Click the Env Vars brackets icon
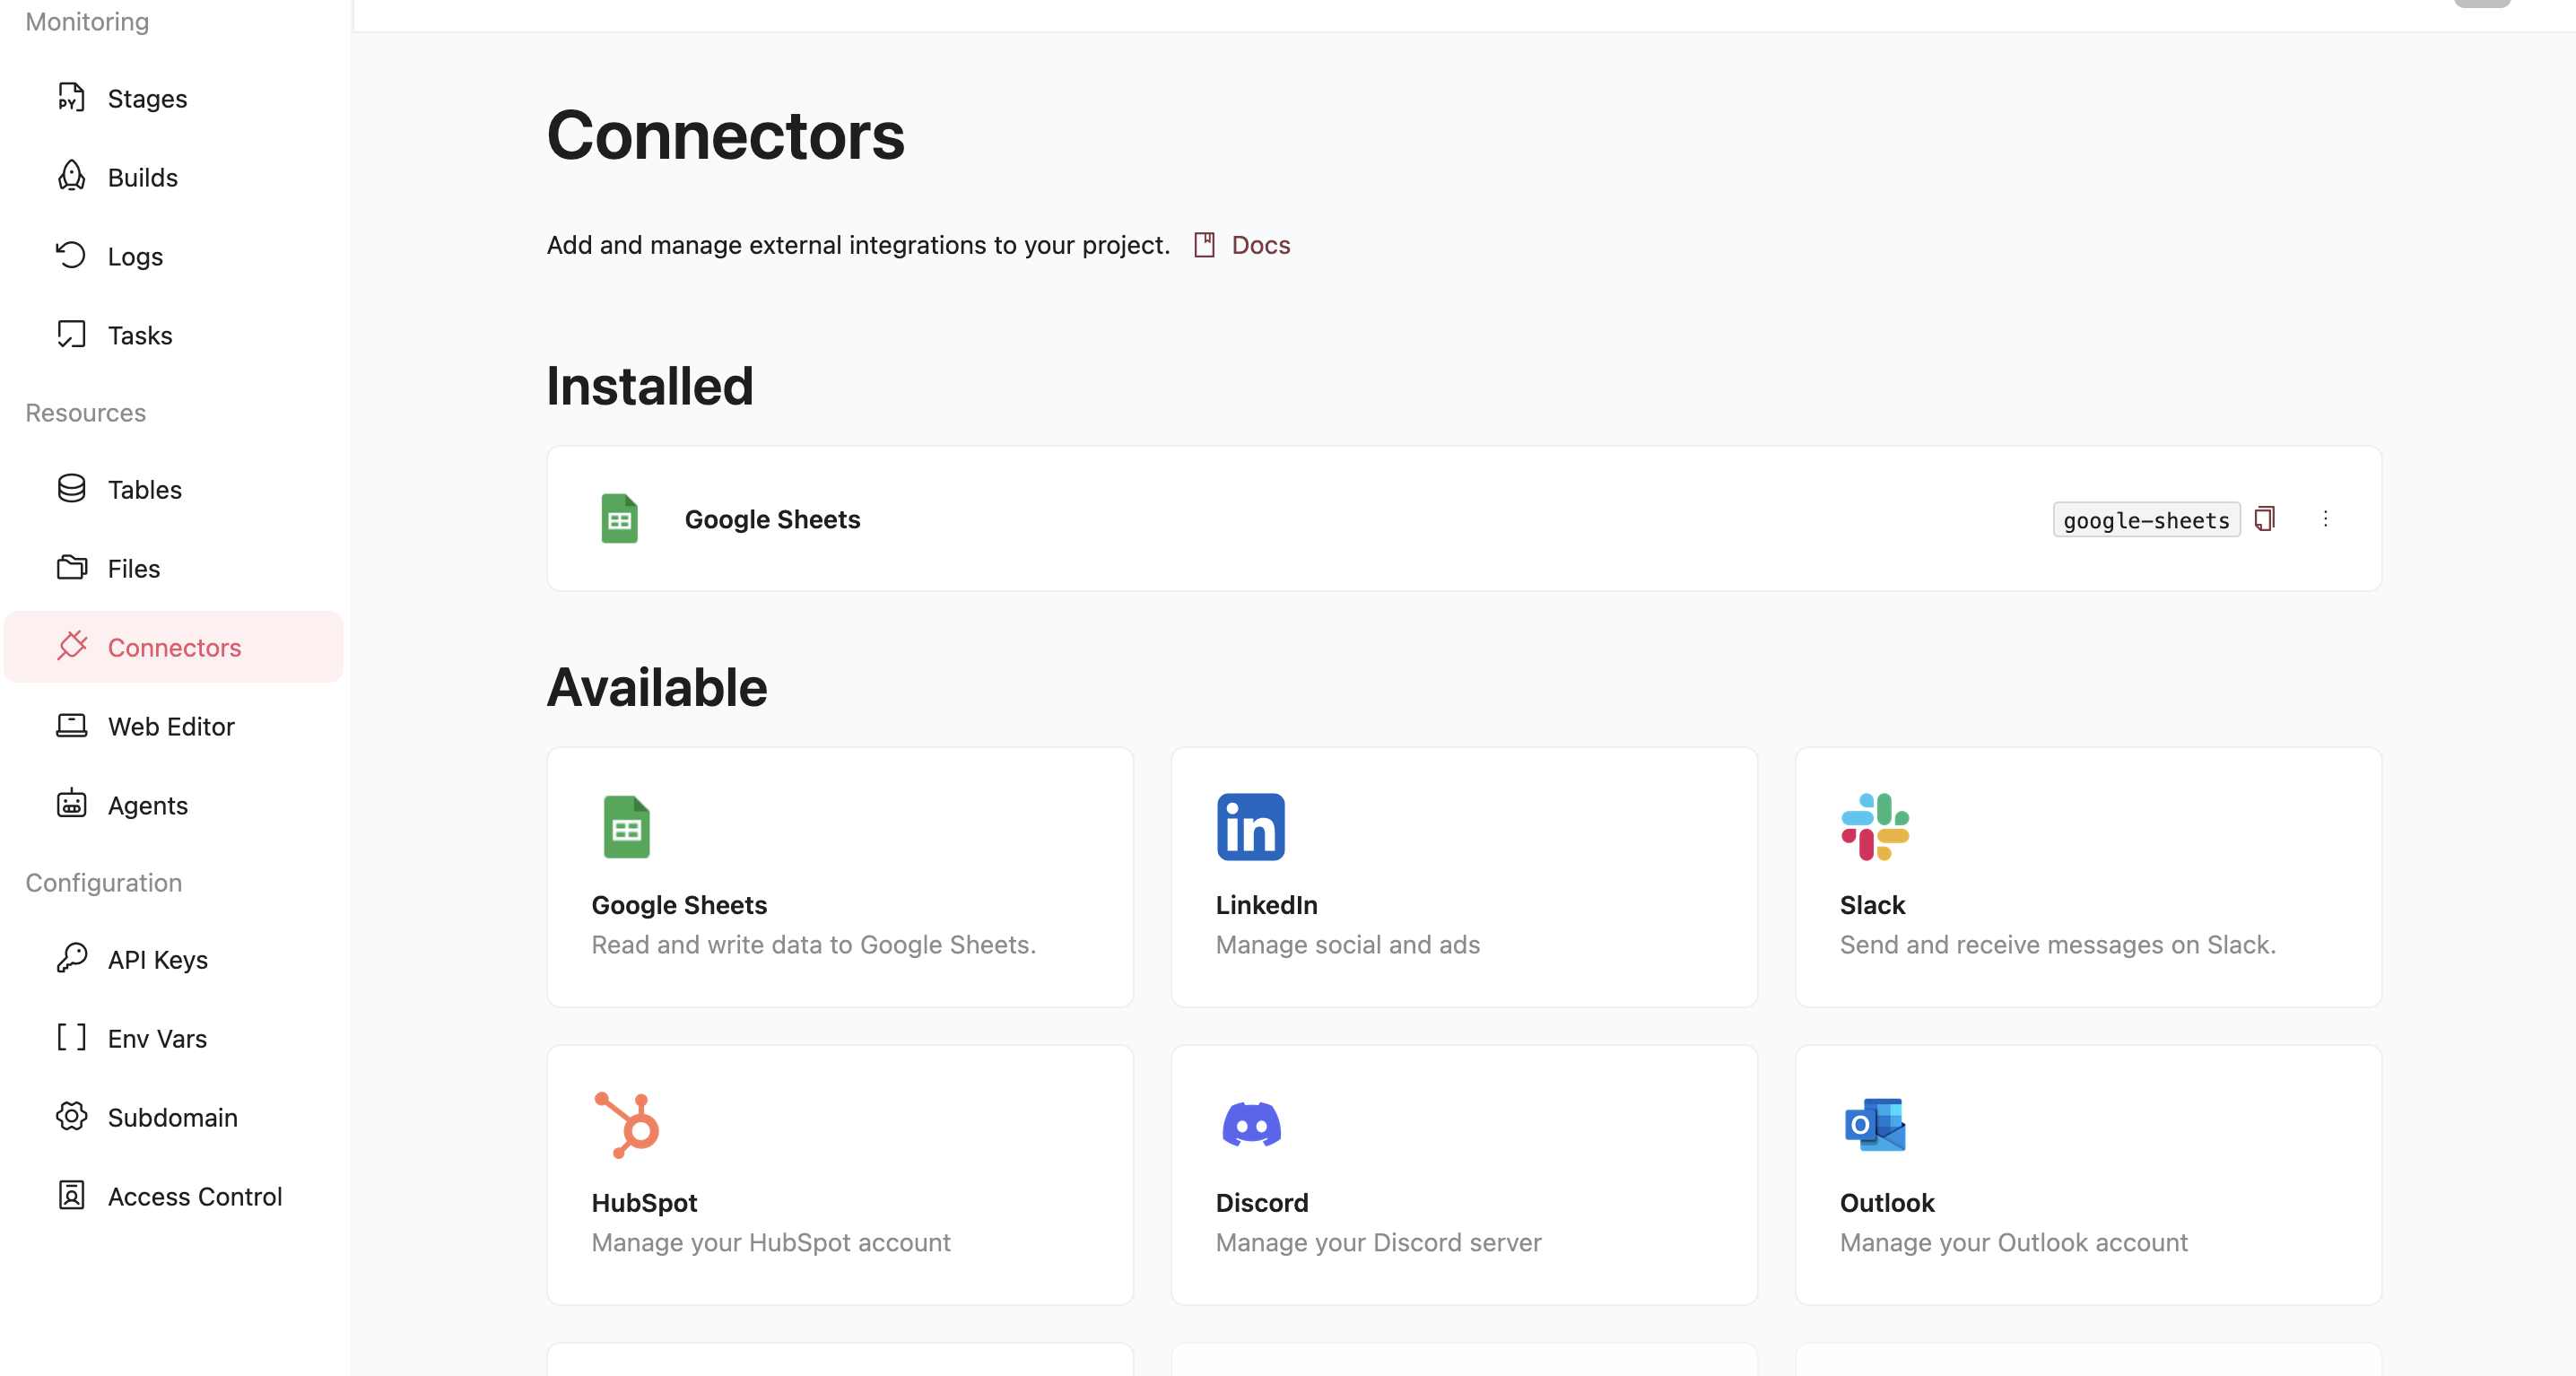 tap(71, 1037)
